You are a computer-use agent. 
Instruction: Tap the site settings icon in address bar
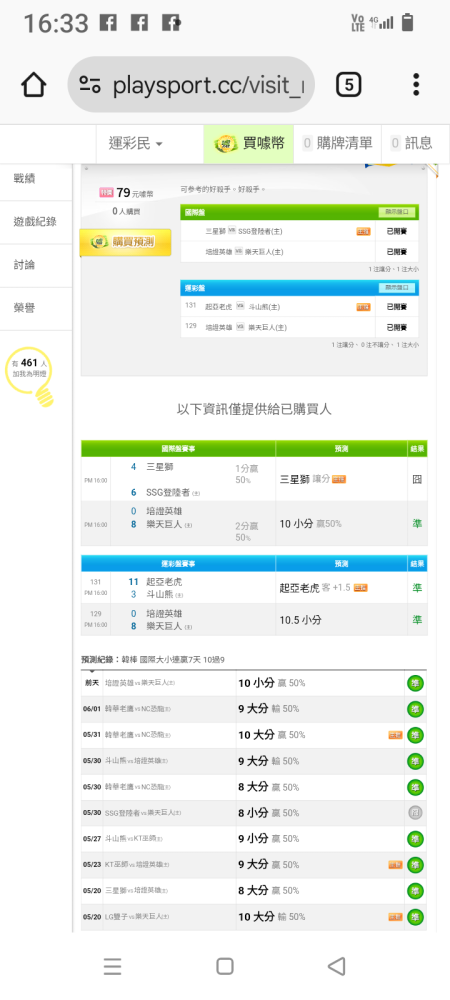point(90,85)
